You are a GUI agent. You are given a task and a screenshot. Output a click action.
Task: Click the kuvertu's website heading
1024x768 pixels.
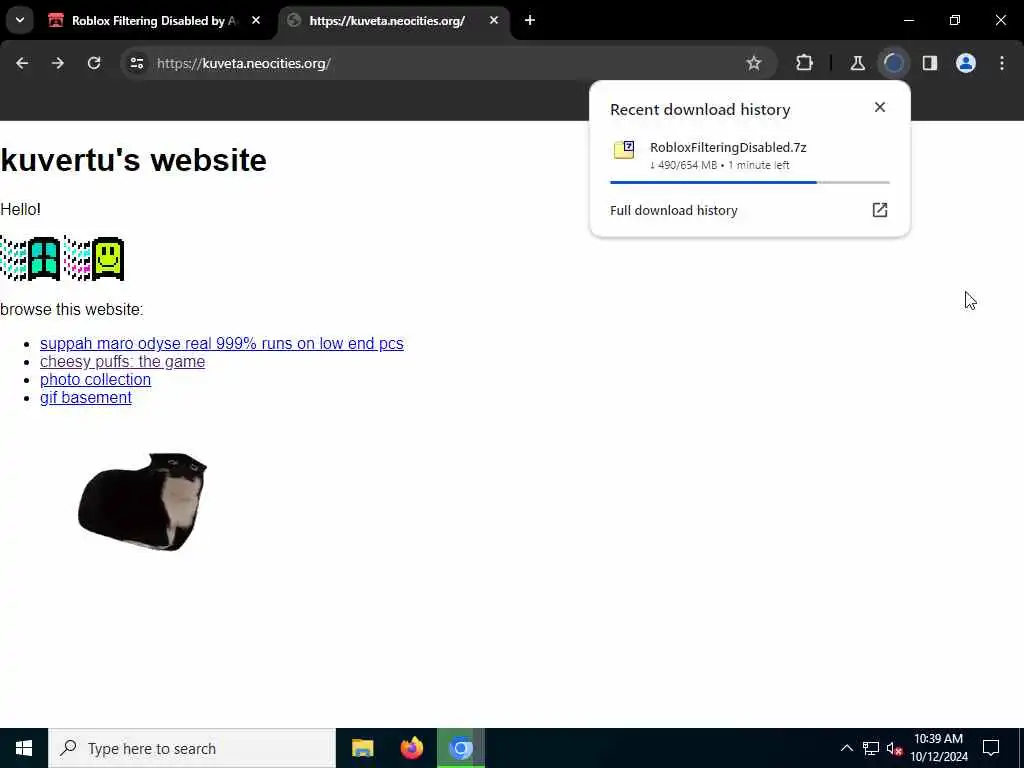pos(134,160)
